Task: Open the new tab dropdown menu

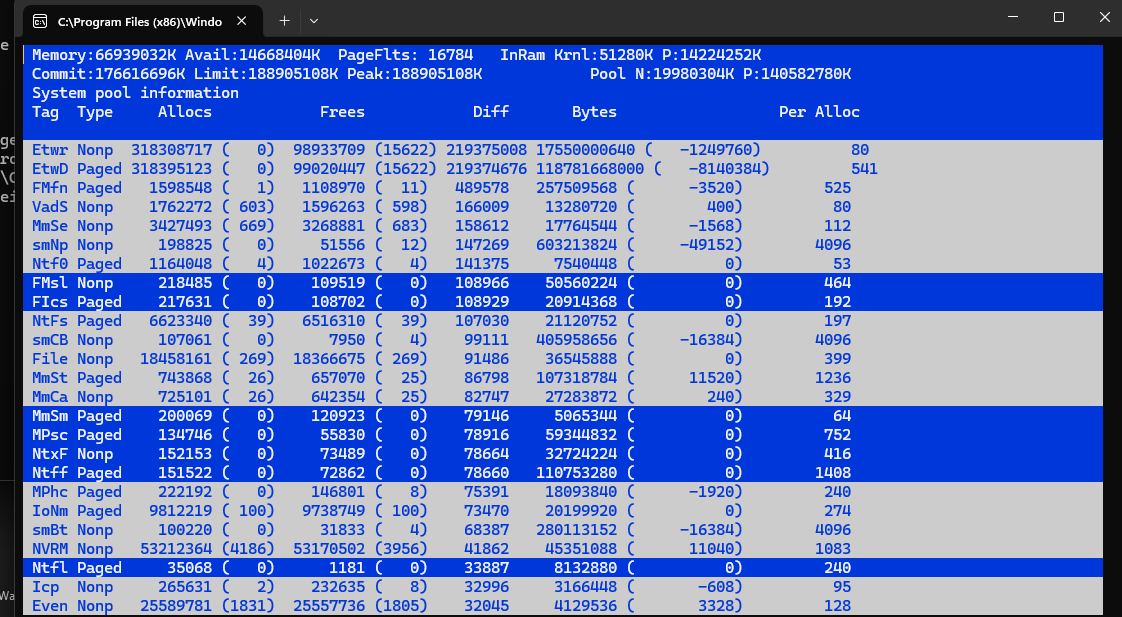Action: (x=313, y=20)
